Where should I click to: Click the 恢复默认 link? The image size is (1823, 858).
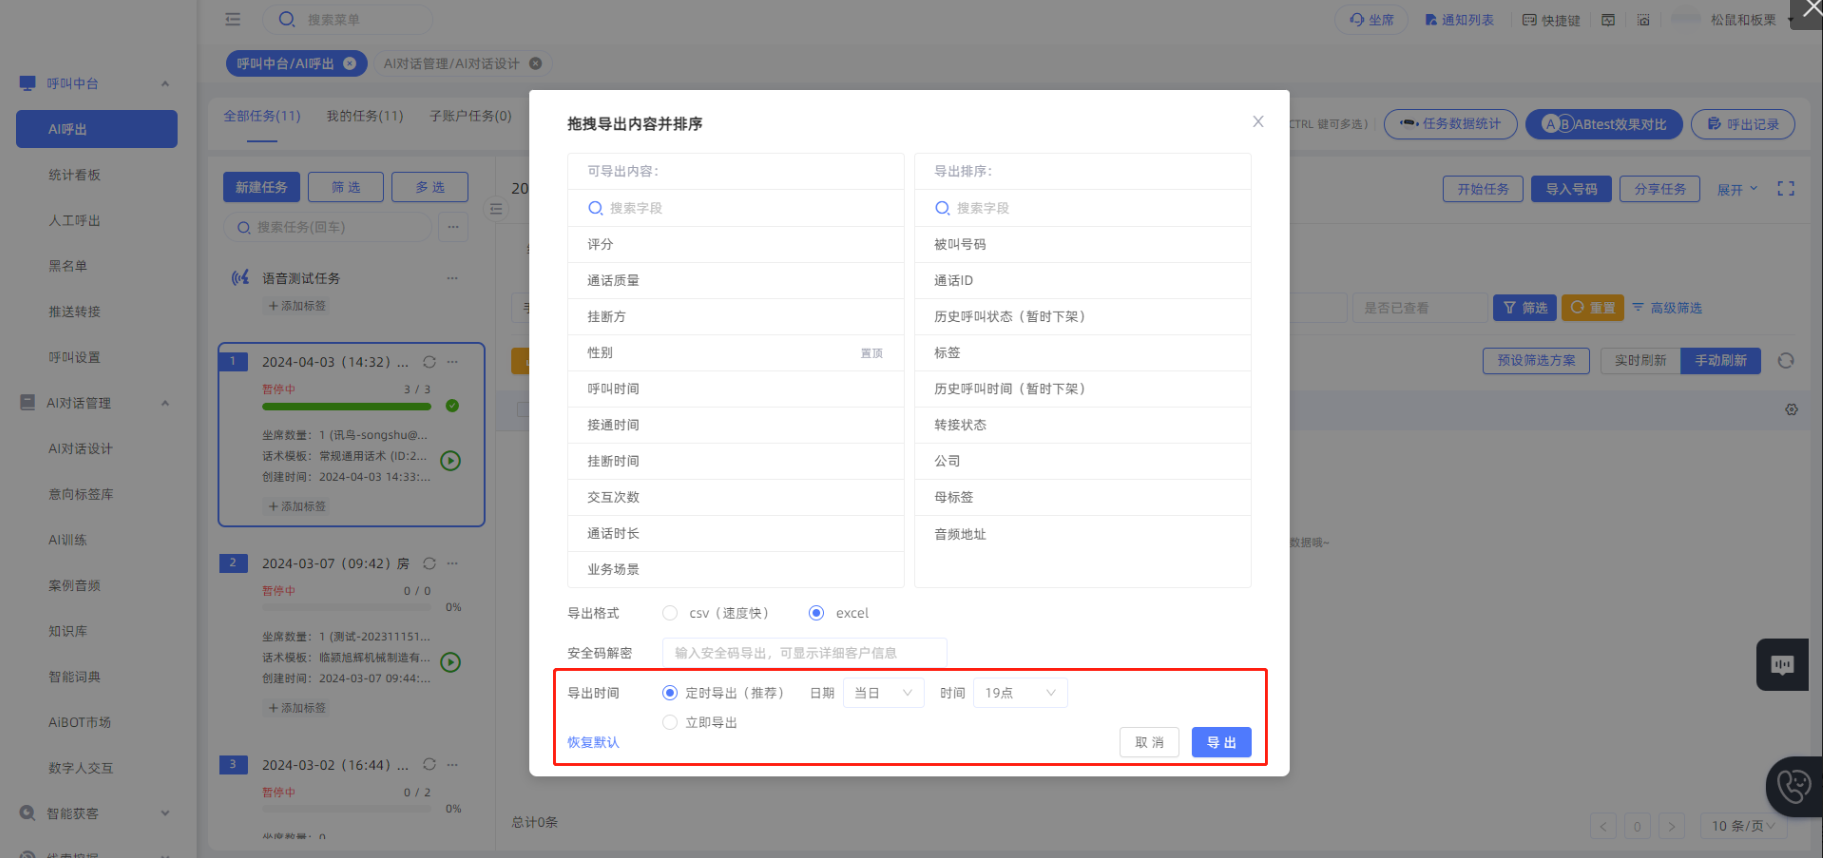tap(593, 742)
